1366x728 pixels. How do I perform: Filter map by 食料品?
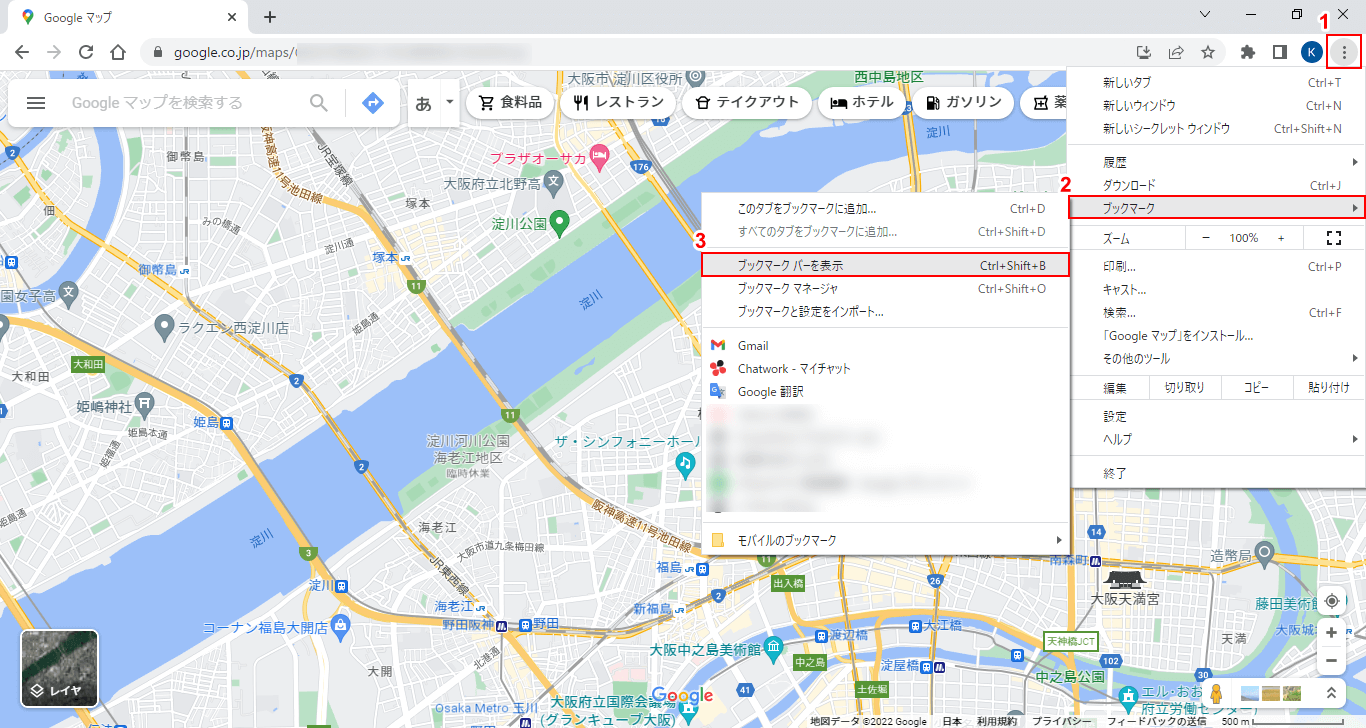[510, 102]
